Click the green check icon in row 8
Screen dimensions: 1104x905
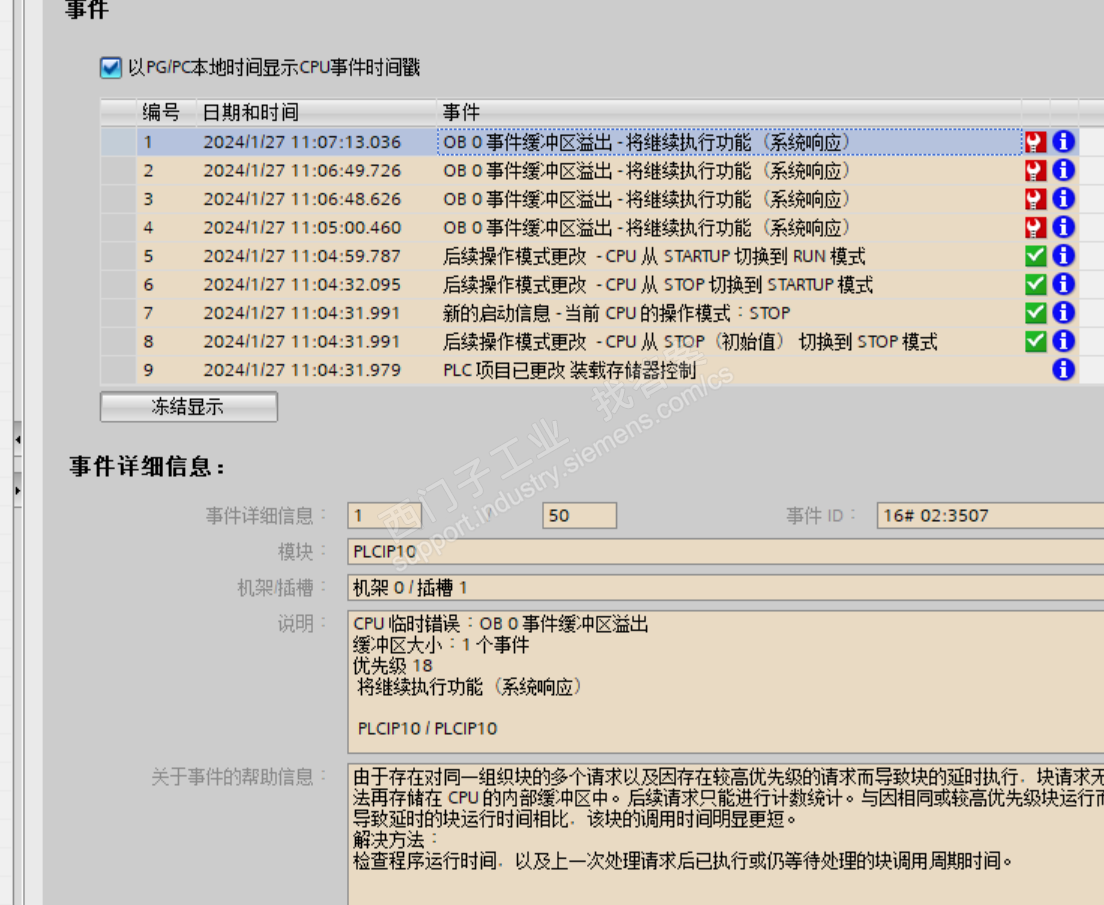(x=1035, y=342)
